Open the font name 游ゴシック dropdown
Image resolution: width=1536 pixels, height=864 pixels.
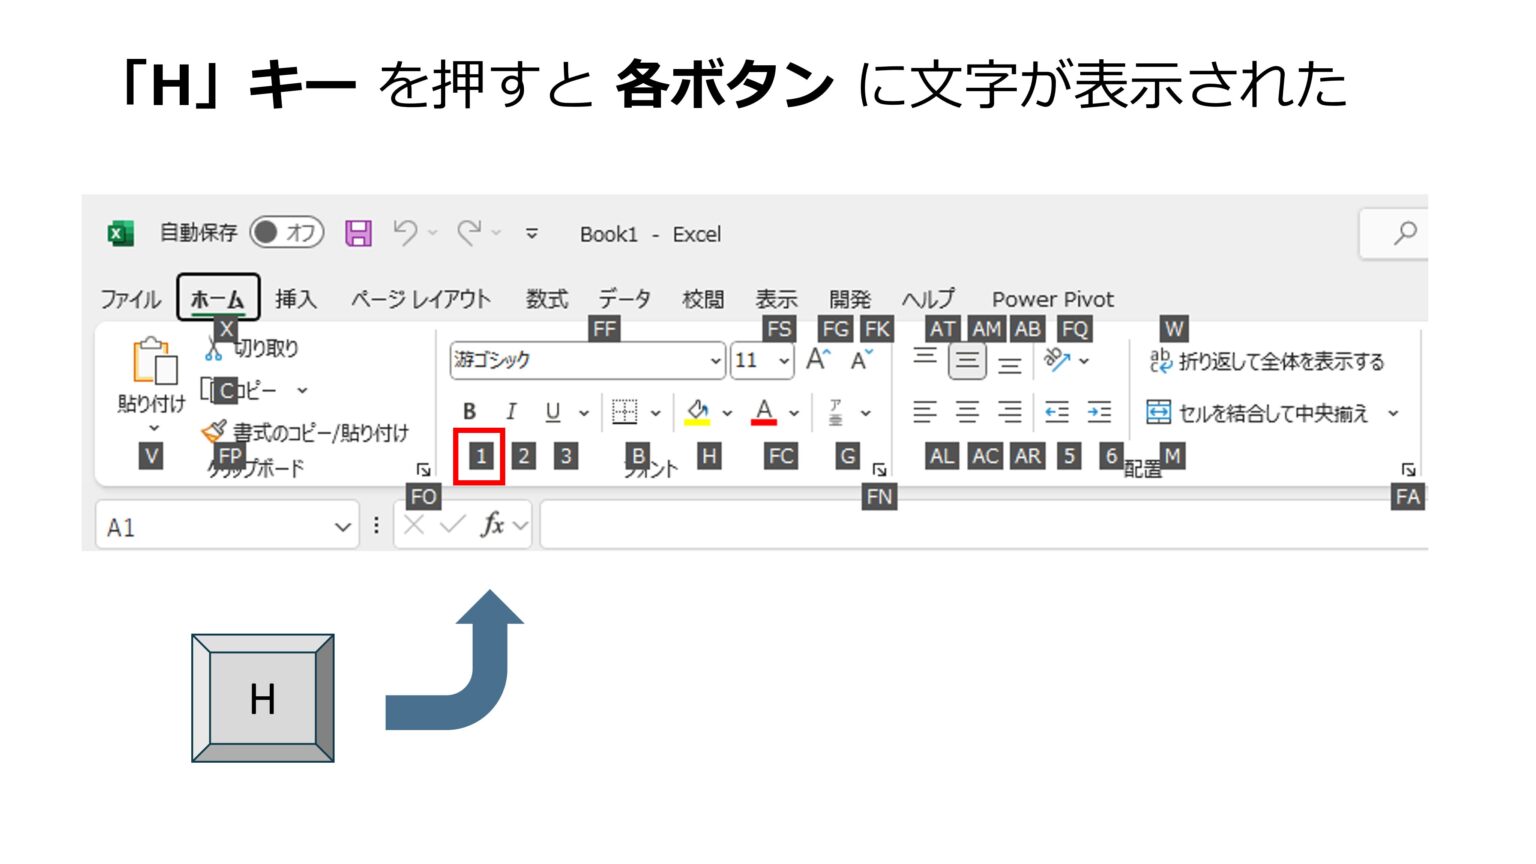point(716,361)
